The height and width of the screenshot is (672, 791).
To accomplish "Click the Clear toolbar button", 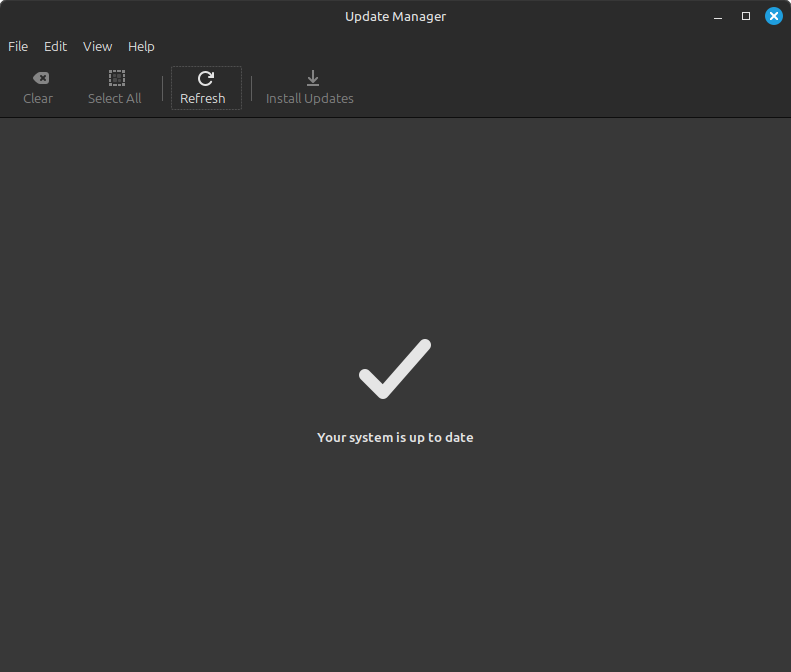I will tap(38, 88).
